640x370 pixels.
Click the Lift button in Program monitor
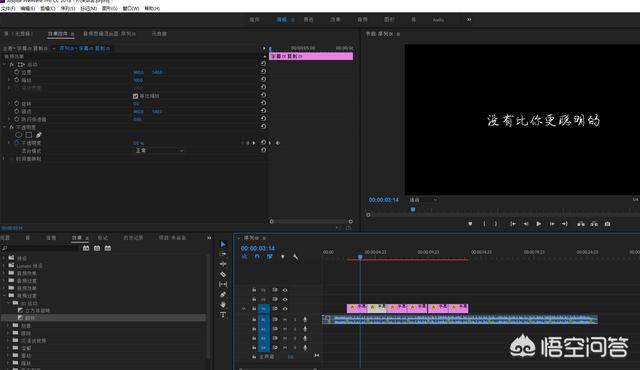click(x=581, y=224)
